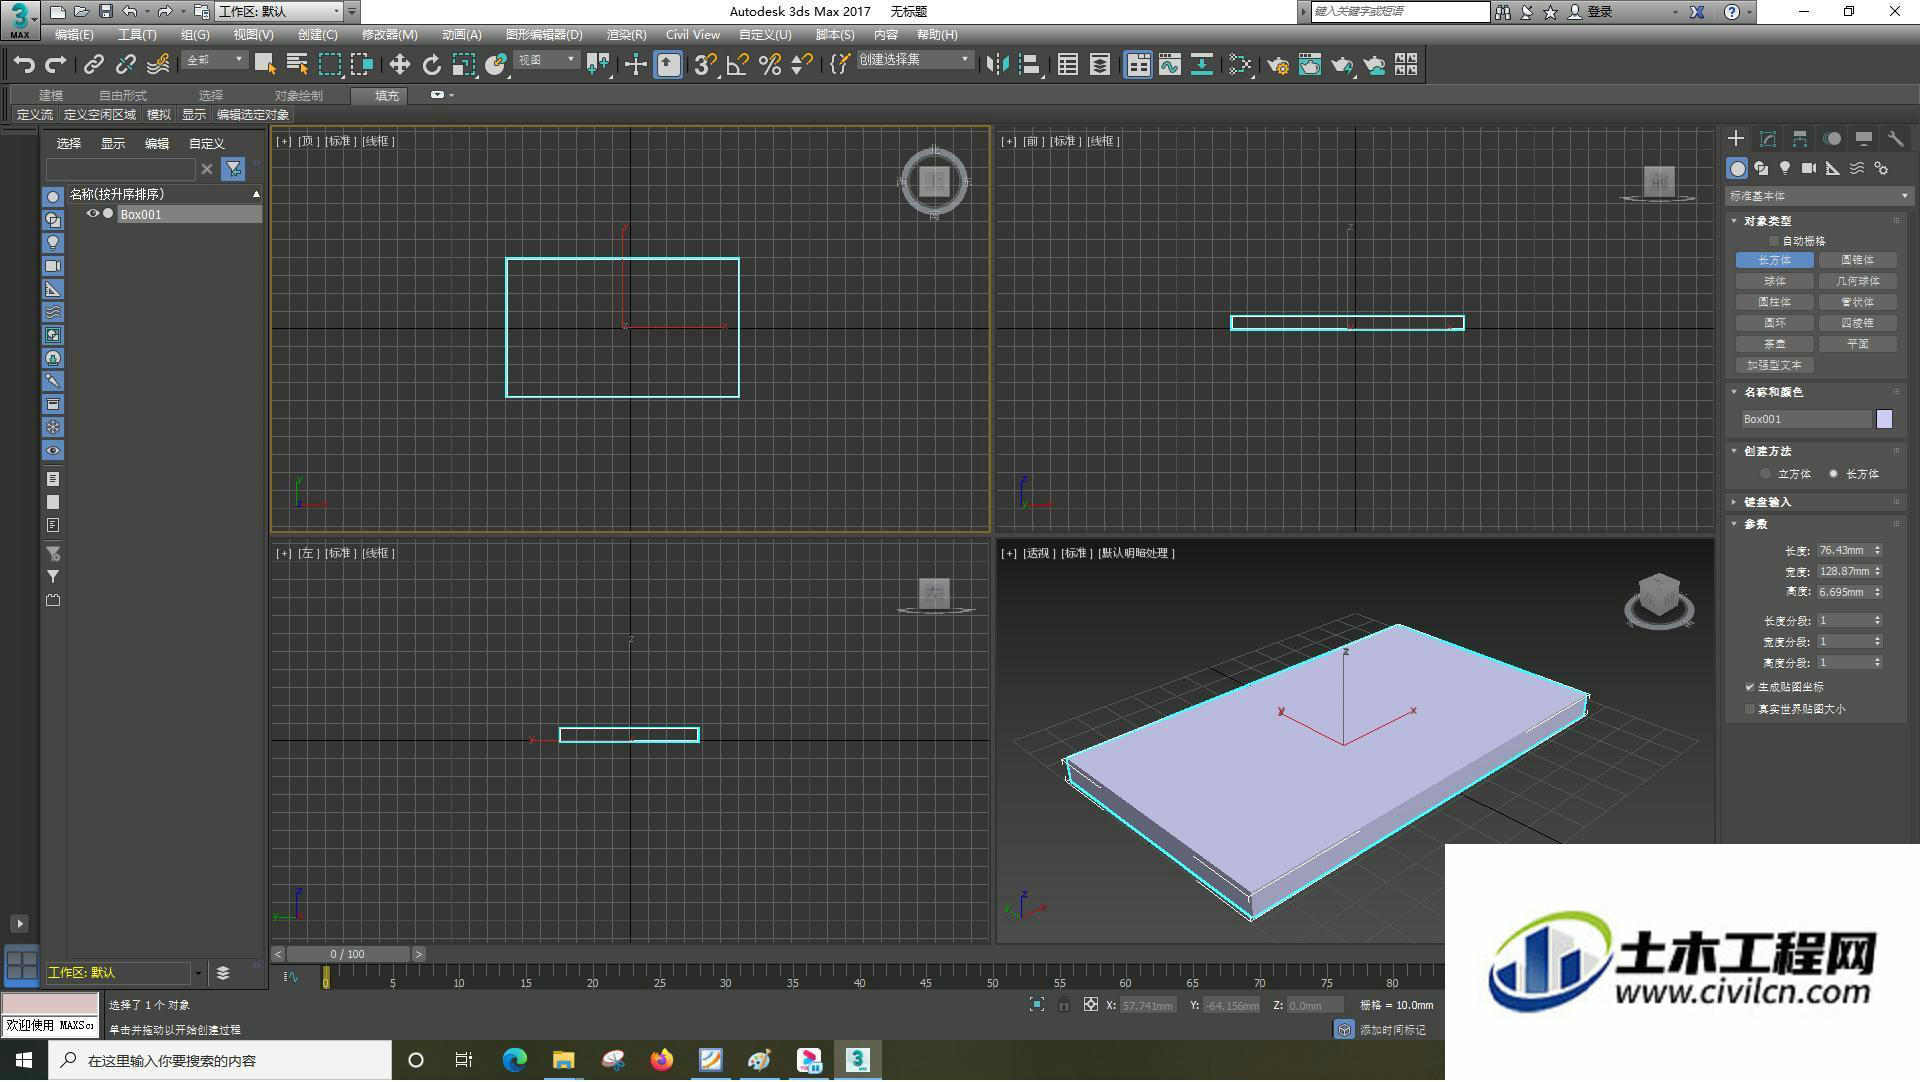Screen dimensions: 1920x1082
Task: Select the Select and Link tool
Action: click(93, 65)
